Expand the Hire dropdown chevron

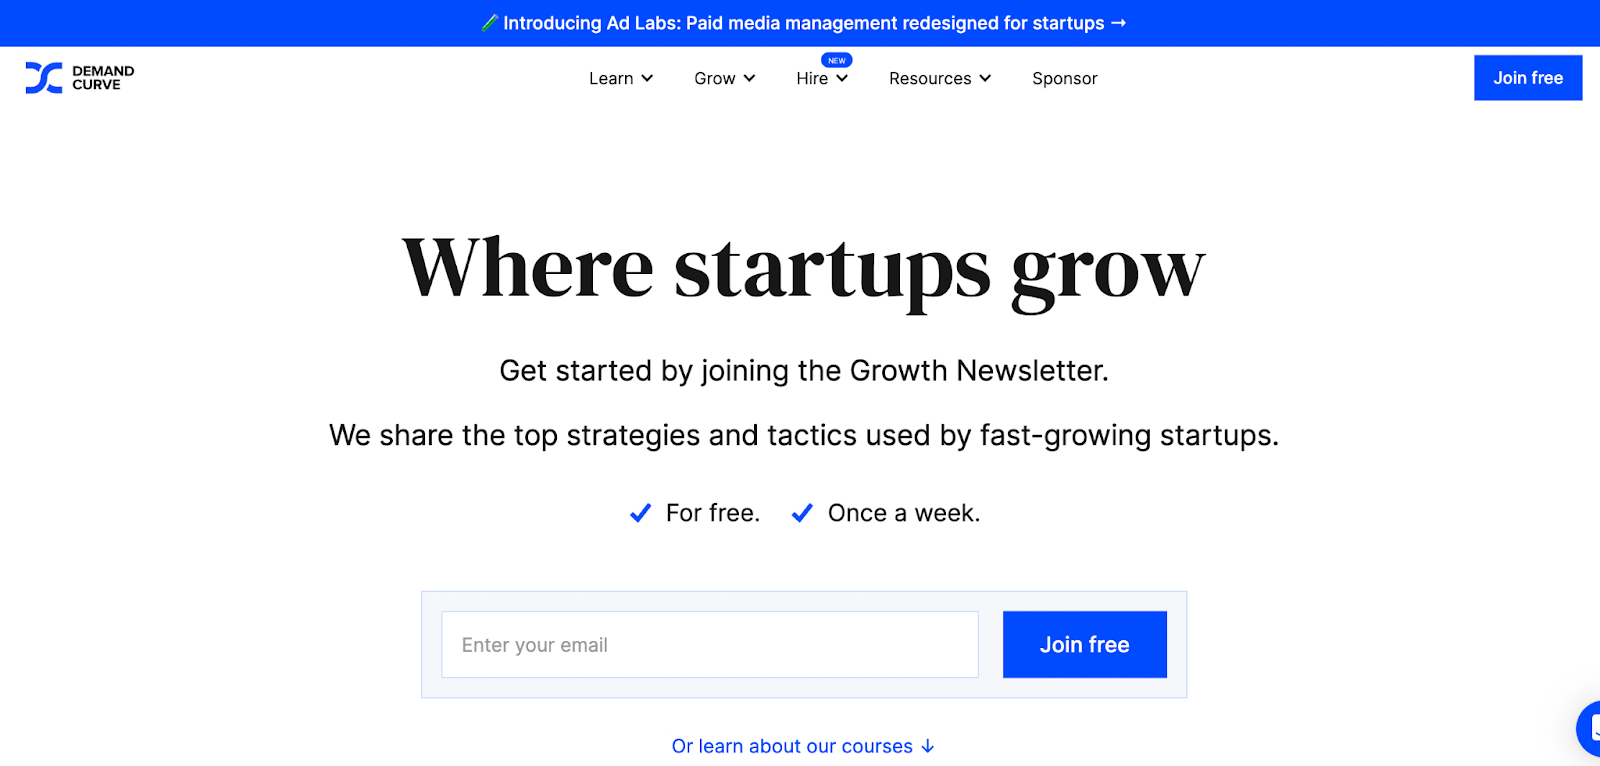pyautogui.click(x=842, y=78)
